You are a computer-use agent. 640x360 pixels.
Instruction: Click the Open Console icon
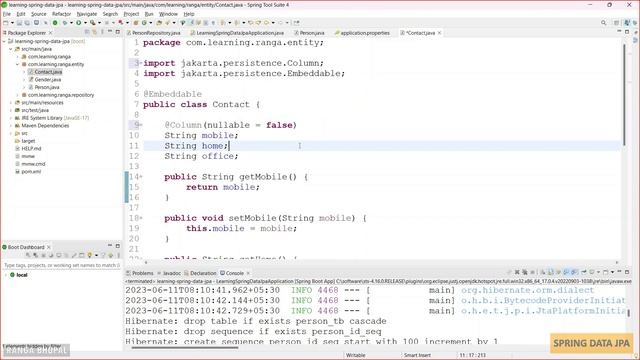tap(605, 272)
